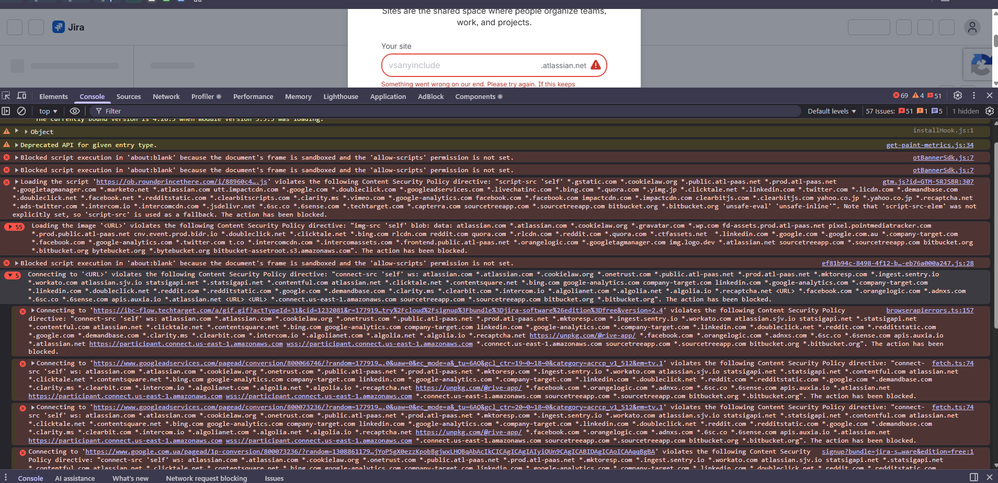Viewport: 998px width, 483px height.
Task: Open the Memory tab
Action: click(x=298, y=97)
